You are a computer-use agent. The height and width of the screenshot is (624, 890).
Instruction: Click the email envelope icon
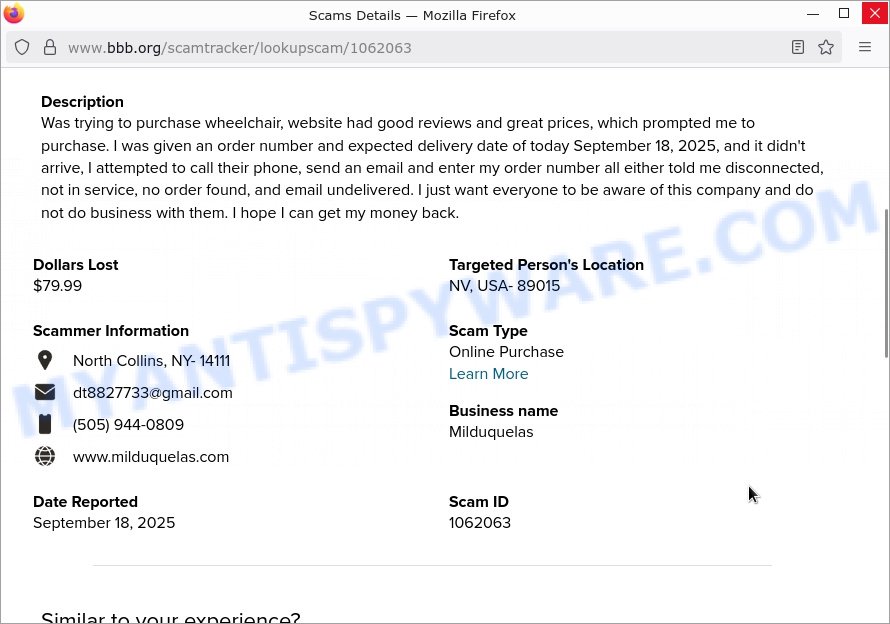click(x=45, y=392)
